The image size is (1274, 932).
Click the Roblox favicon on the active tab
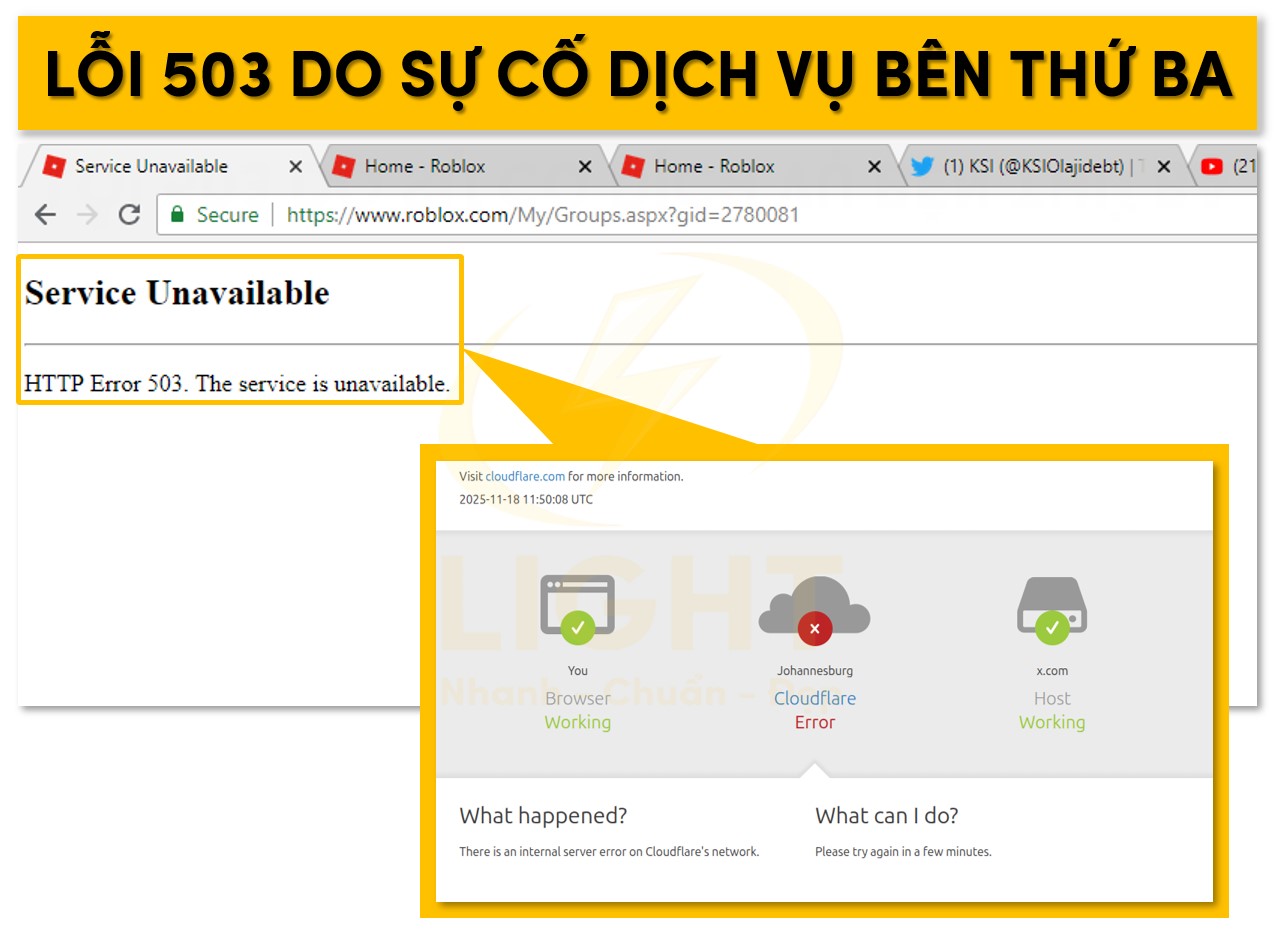pos(55,166)
